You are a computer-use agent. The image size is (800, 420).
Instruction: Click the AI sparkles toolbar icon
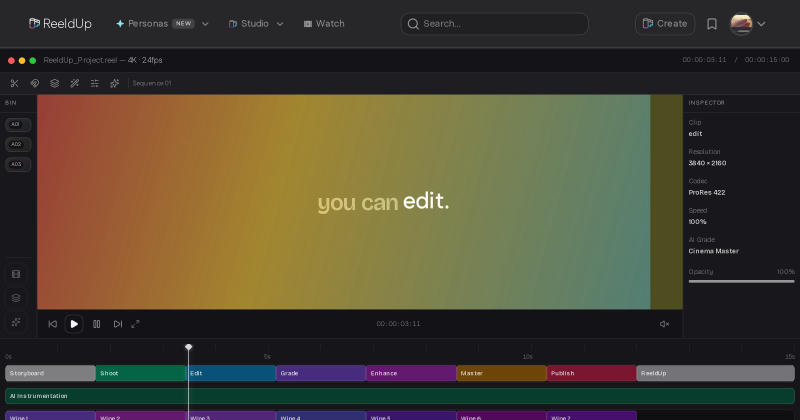114,83
